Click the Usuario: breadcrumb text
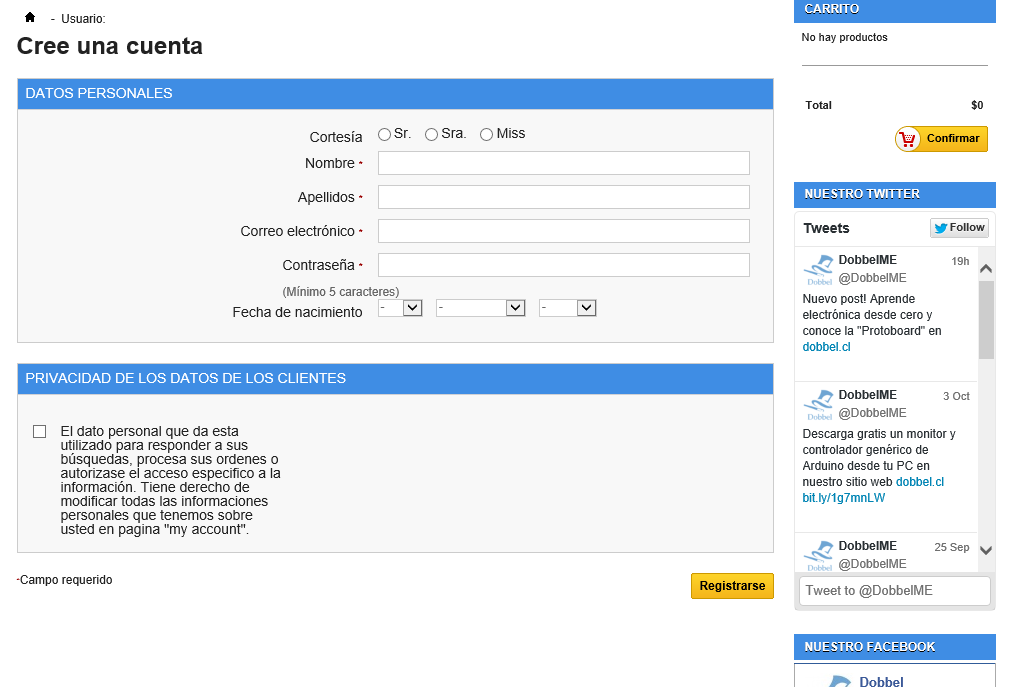This screenshot has width=1009, height=687. 83,19
